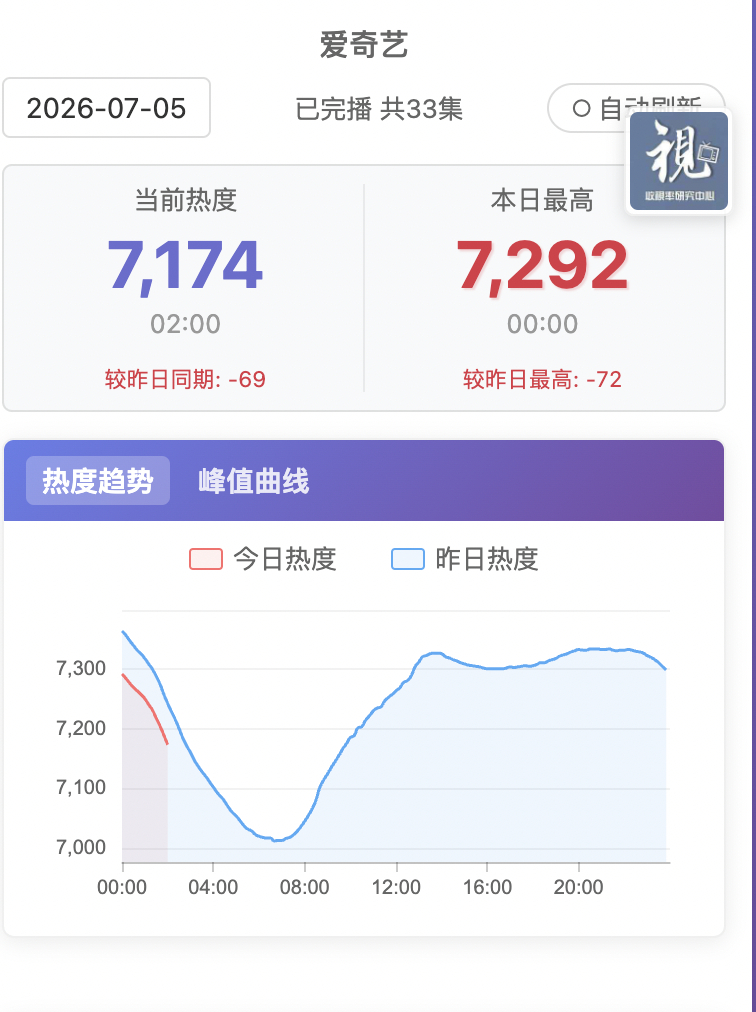The image size is (756, 1012).
Task: Click the 当前热度 label
Action: coord(185,200)
